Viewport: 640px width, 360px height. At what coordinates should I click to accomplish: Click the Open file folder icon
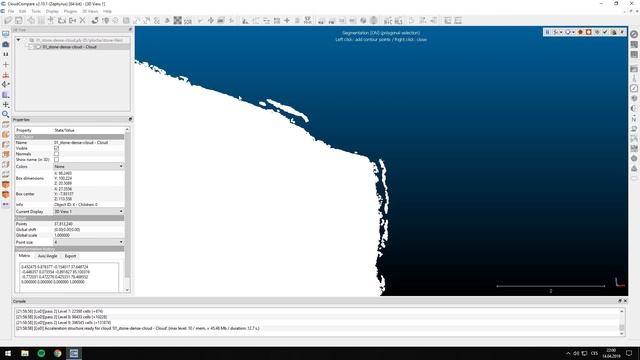coord(8,20)
